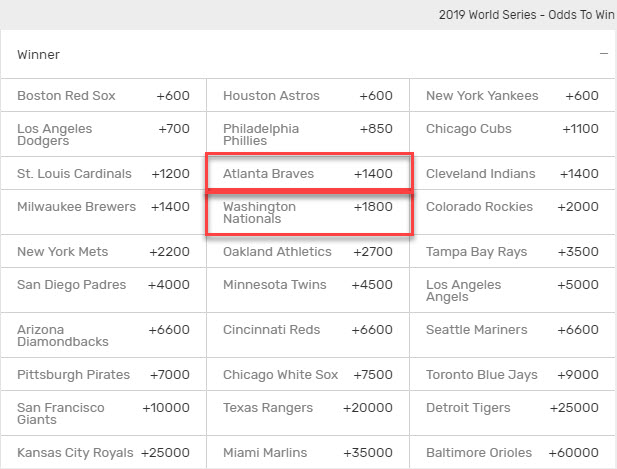The image size is (617, 469).
Task: Select Minnesota Twins +4500 odds
Action: (x=307, y=285)
